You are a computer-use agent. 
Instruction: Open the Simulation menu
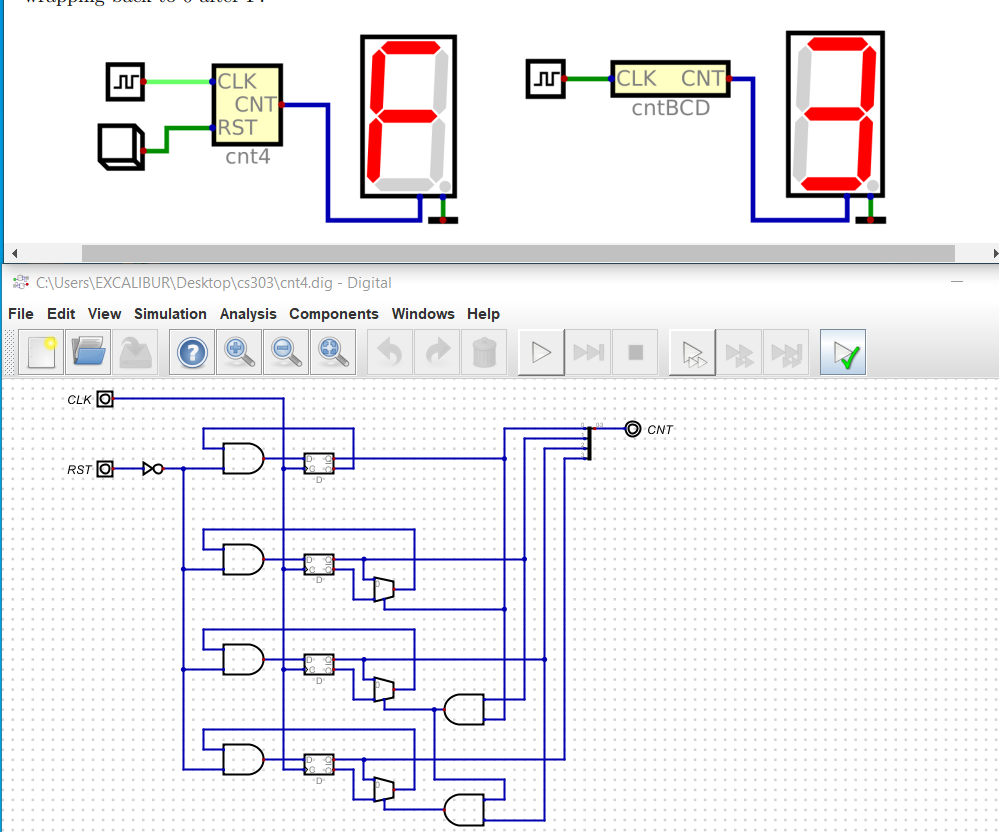click(170, 313)
